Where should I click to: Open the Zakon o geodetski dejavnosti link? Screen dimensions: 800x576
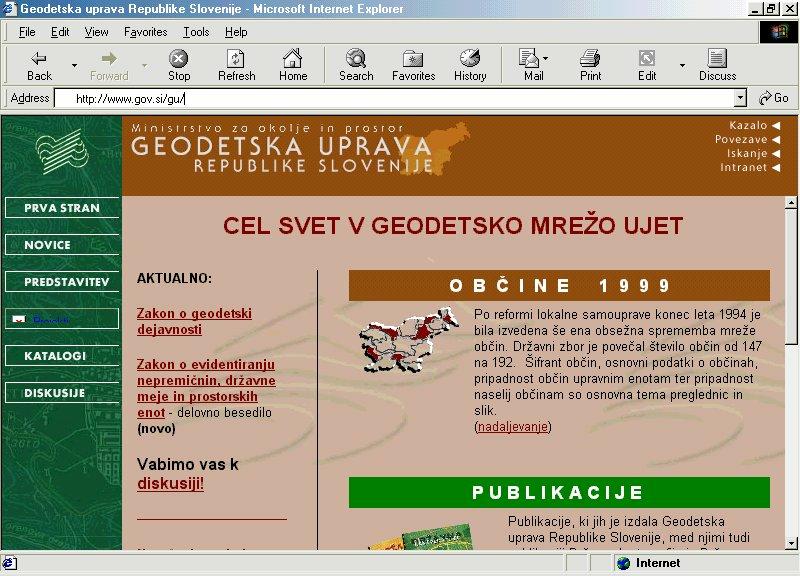tap(194, 321)
